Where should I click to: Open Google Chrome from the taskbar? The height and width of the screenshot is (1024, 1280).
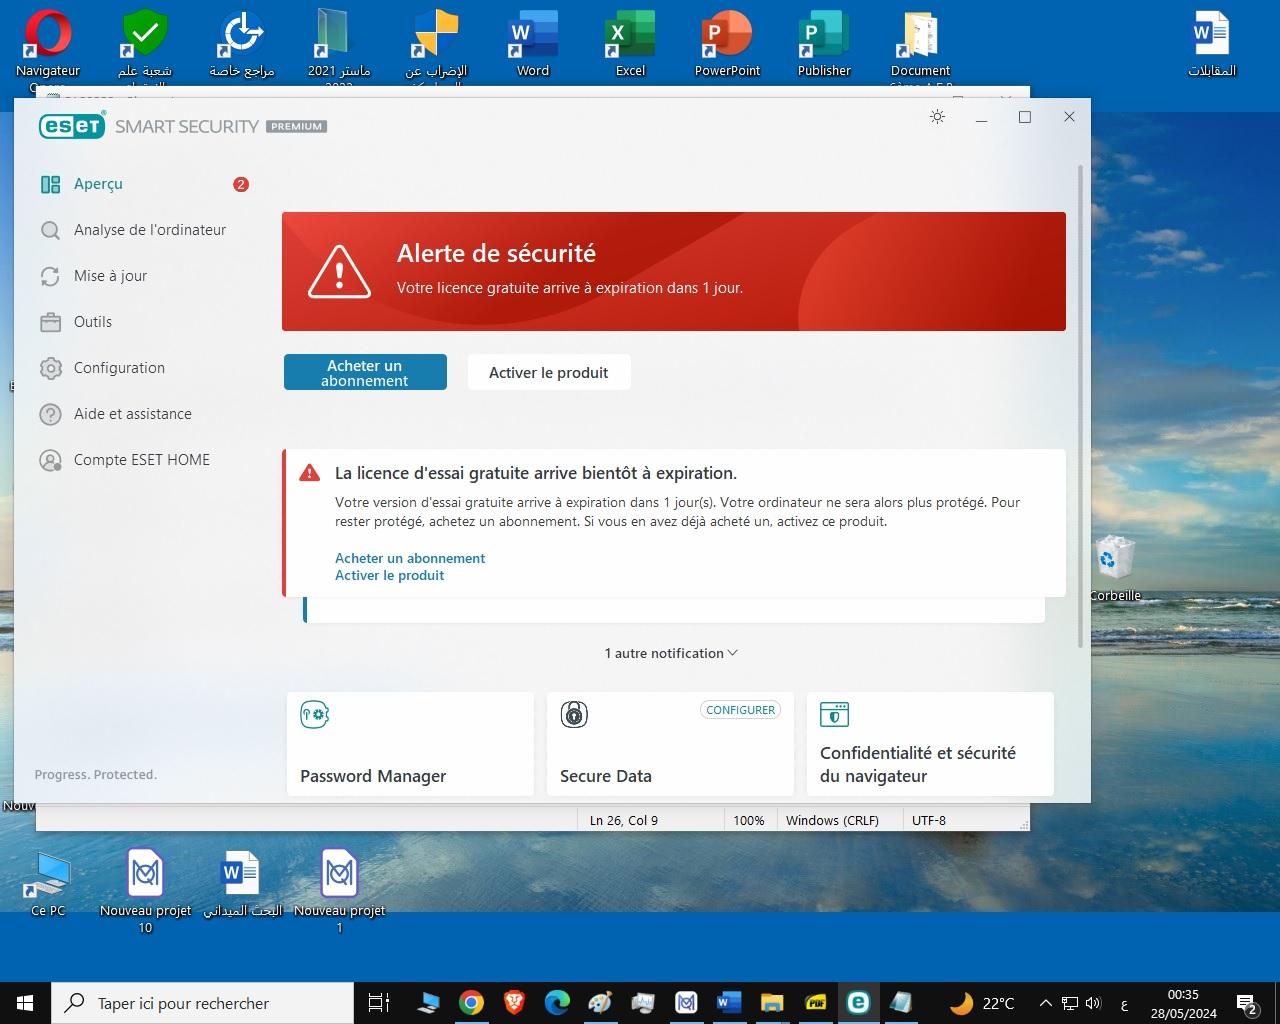(472, 1003)
